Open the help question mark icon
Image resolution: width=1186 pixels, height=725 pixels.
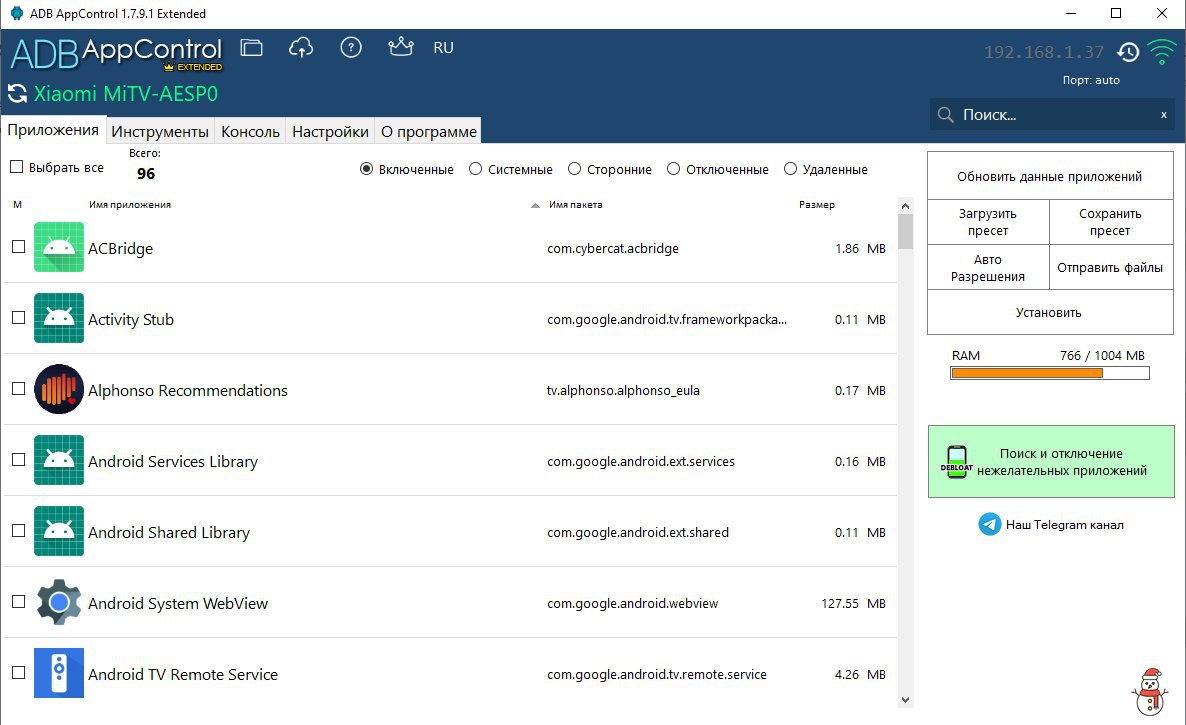tap(351, 48)
